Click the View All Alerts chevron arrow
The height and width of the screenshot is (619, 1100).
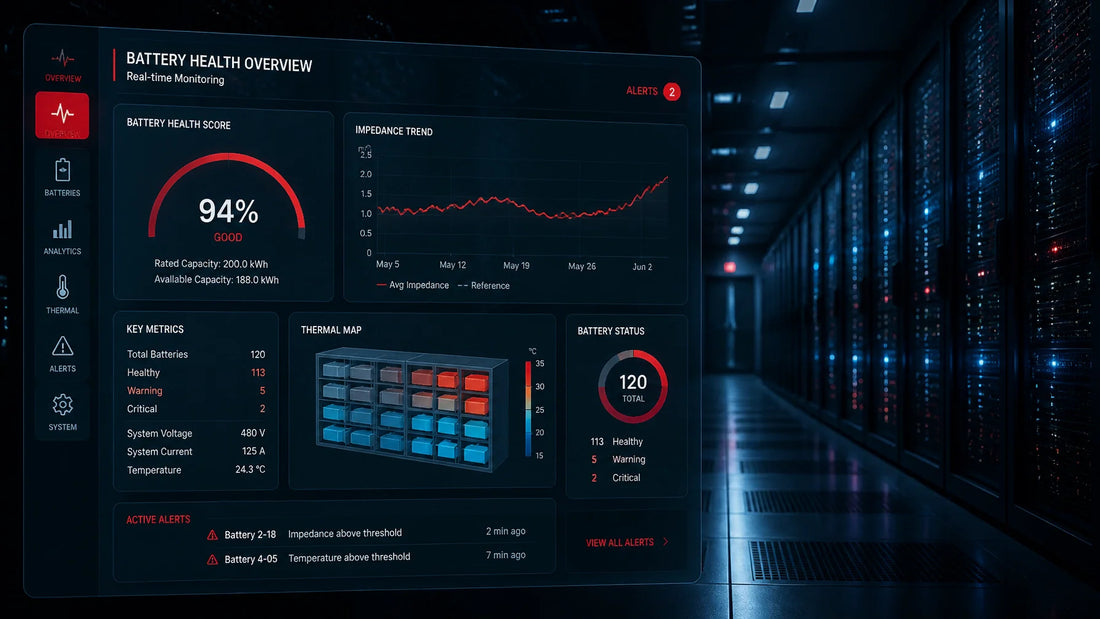tap(666, 542)
